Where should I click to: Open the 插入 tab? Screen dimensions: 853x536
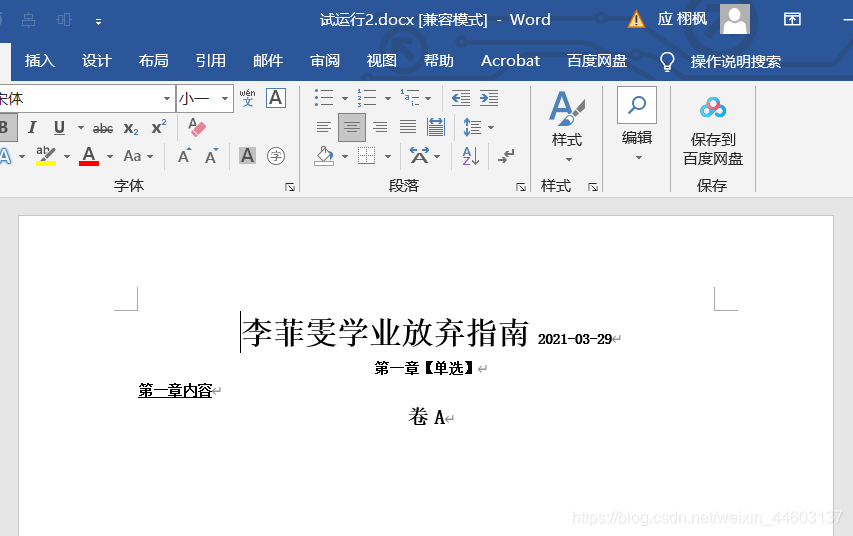point(40,61)
